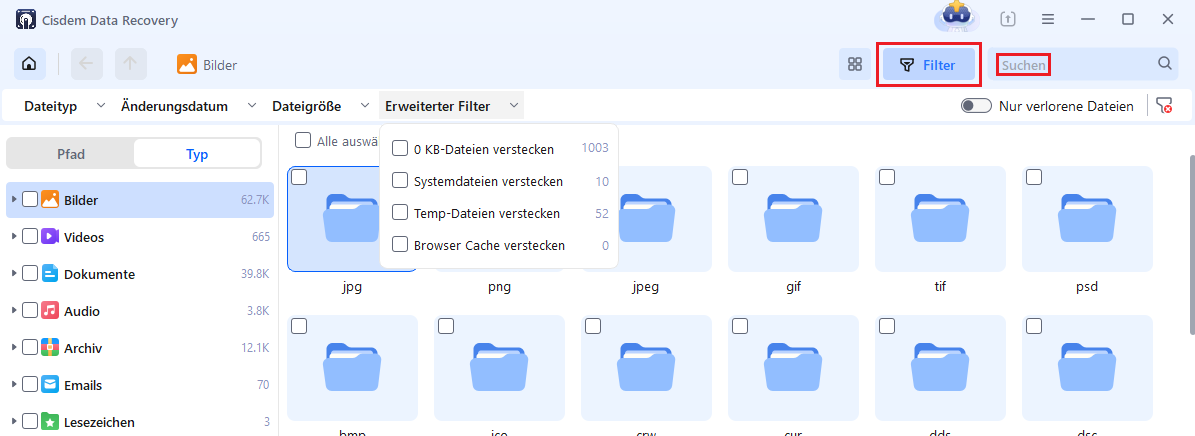This screenshot has height=436, width=1195.
Task: Expand the Archiv tree node arrow
Action: coord(14,348)
